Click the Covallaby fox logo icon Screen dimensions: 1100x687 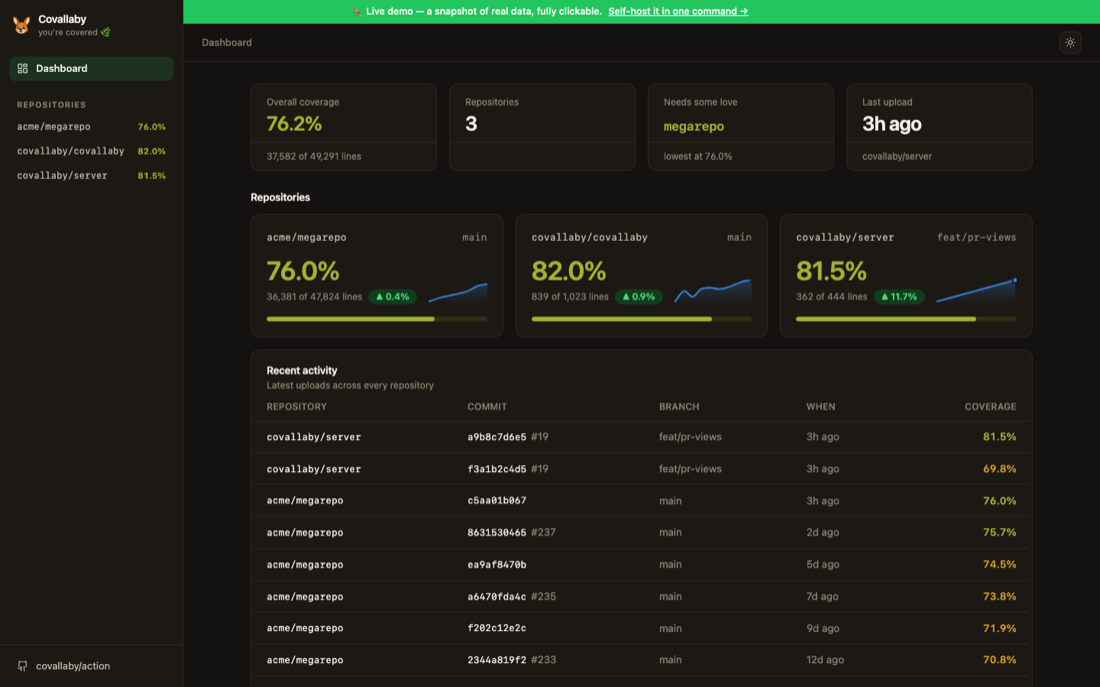[x=22, y=25]
